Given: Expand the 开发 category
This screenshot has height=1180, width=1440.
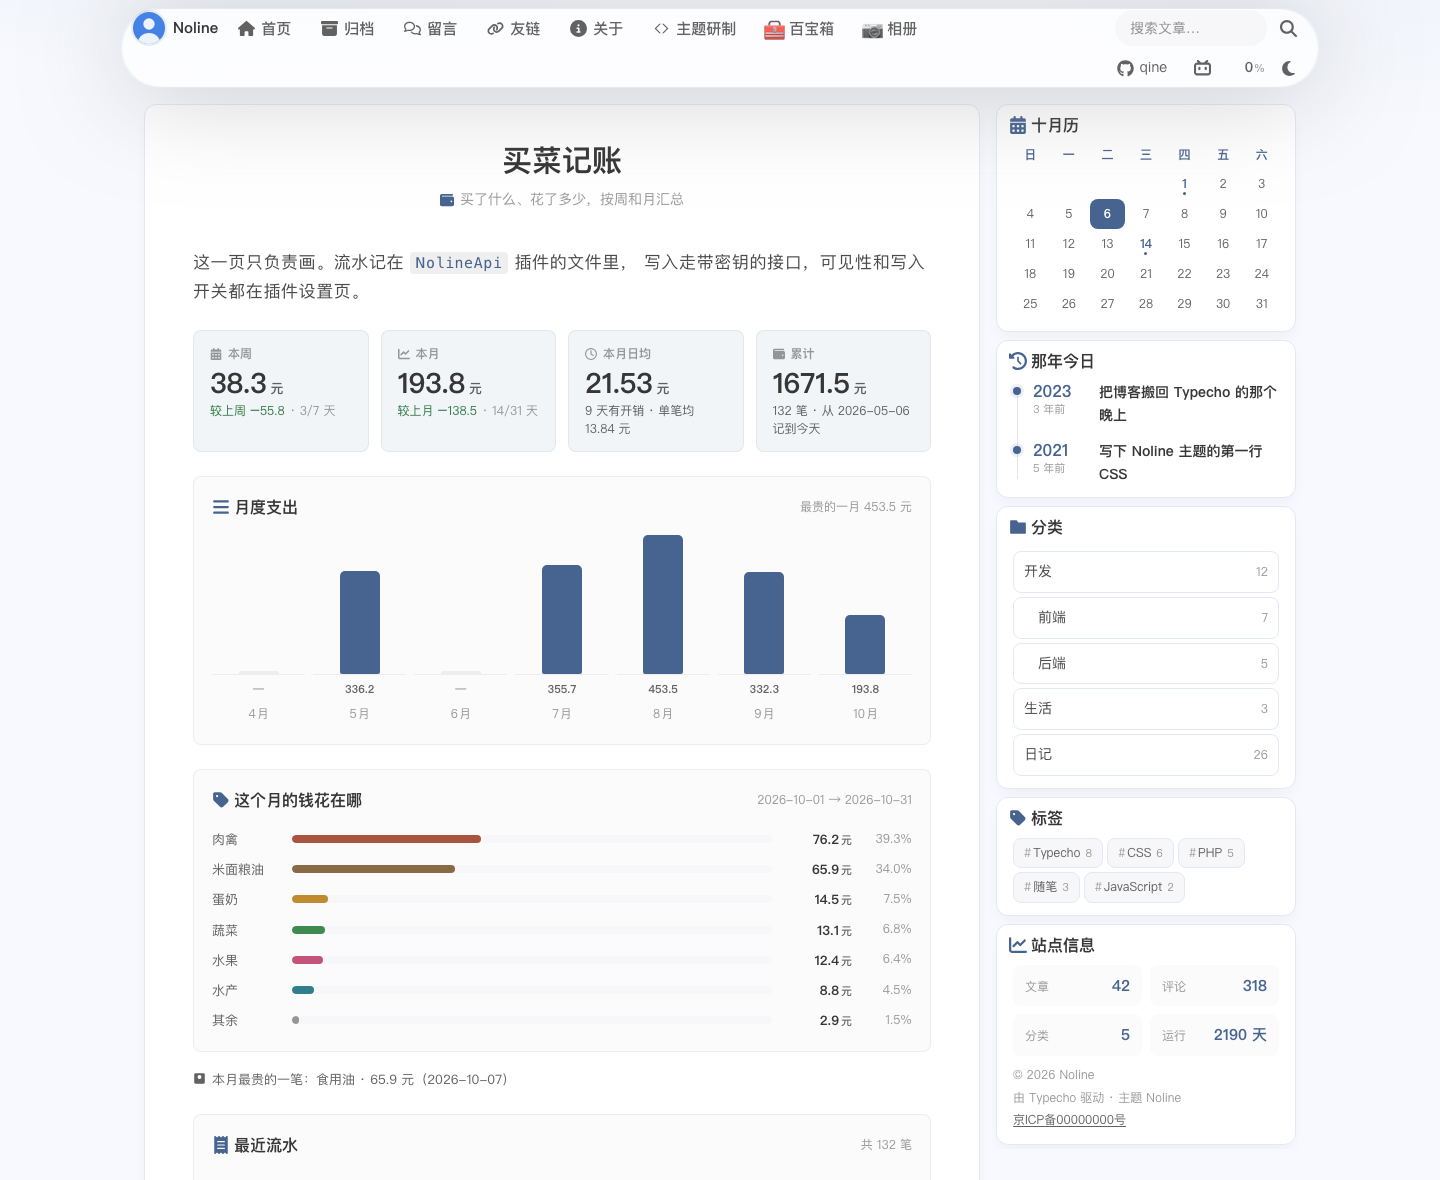Looking at the screenshot, I should [x=1146, y=572].
